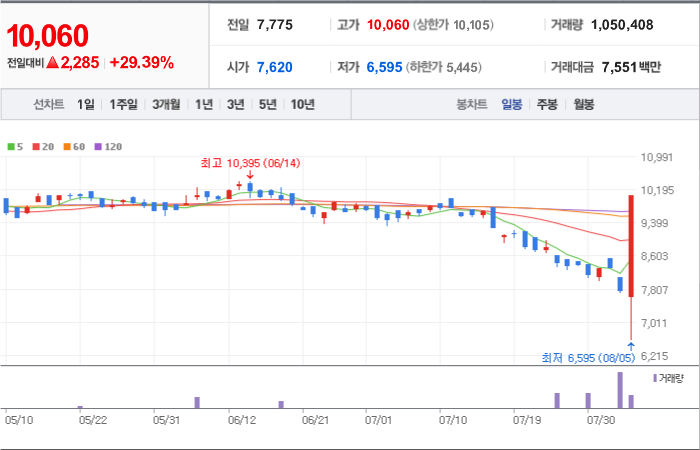The width and height of the screenshot is (700, 450).
Task: Click the green 5-day moving average legend
Action: [15, 147]
